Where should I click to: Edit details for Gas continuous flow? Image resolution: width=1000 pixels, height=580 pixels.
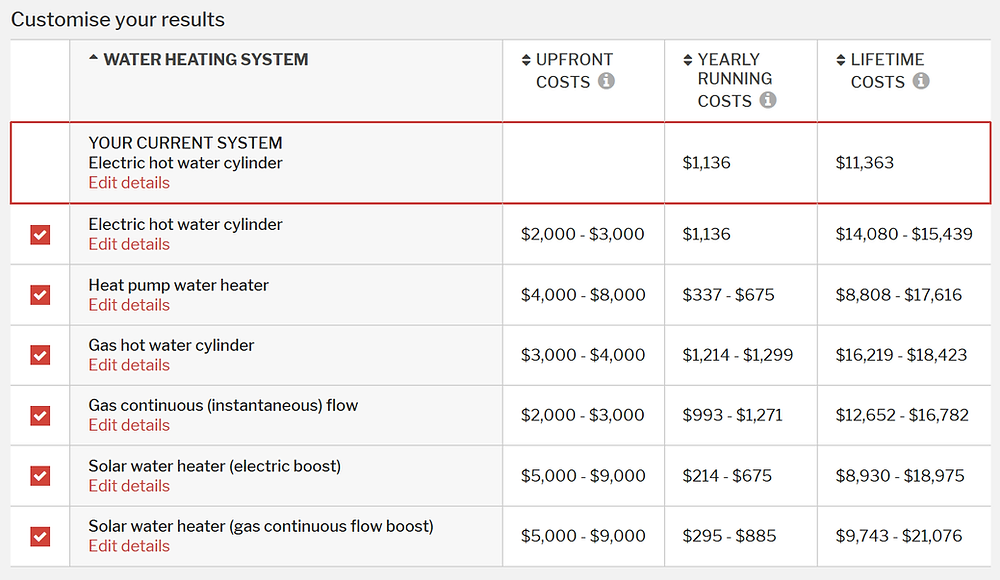[129, 425]
